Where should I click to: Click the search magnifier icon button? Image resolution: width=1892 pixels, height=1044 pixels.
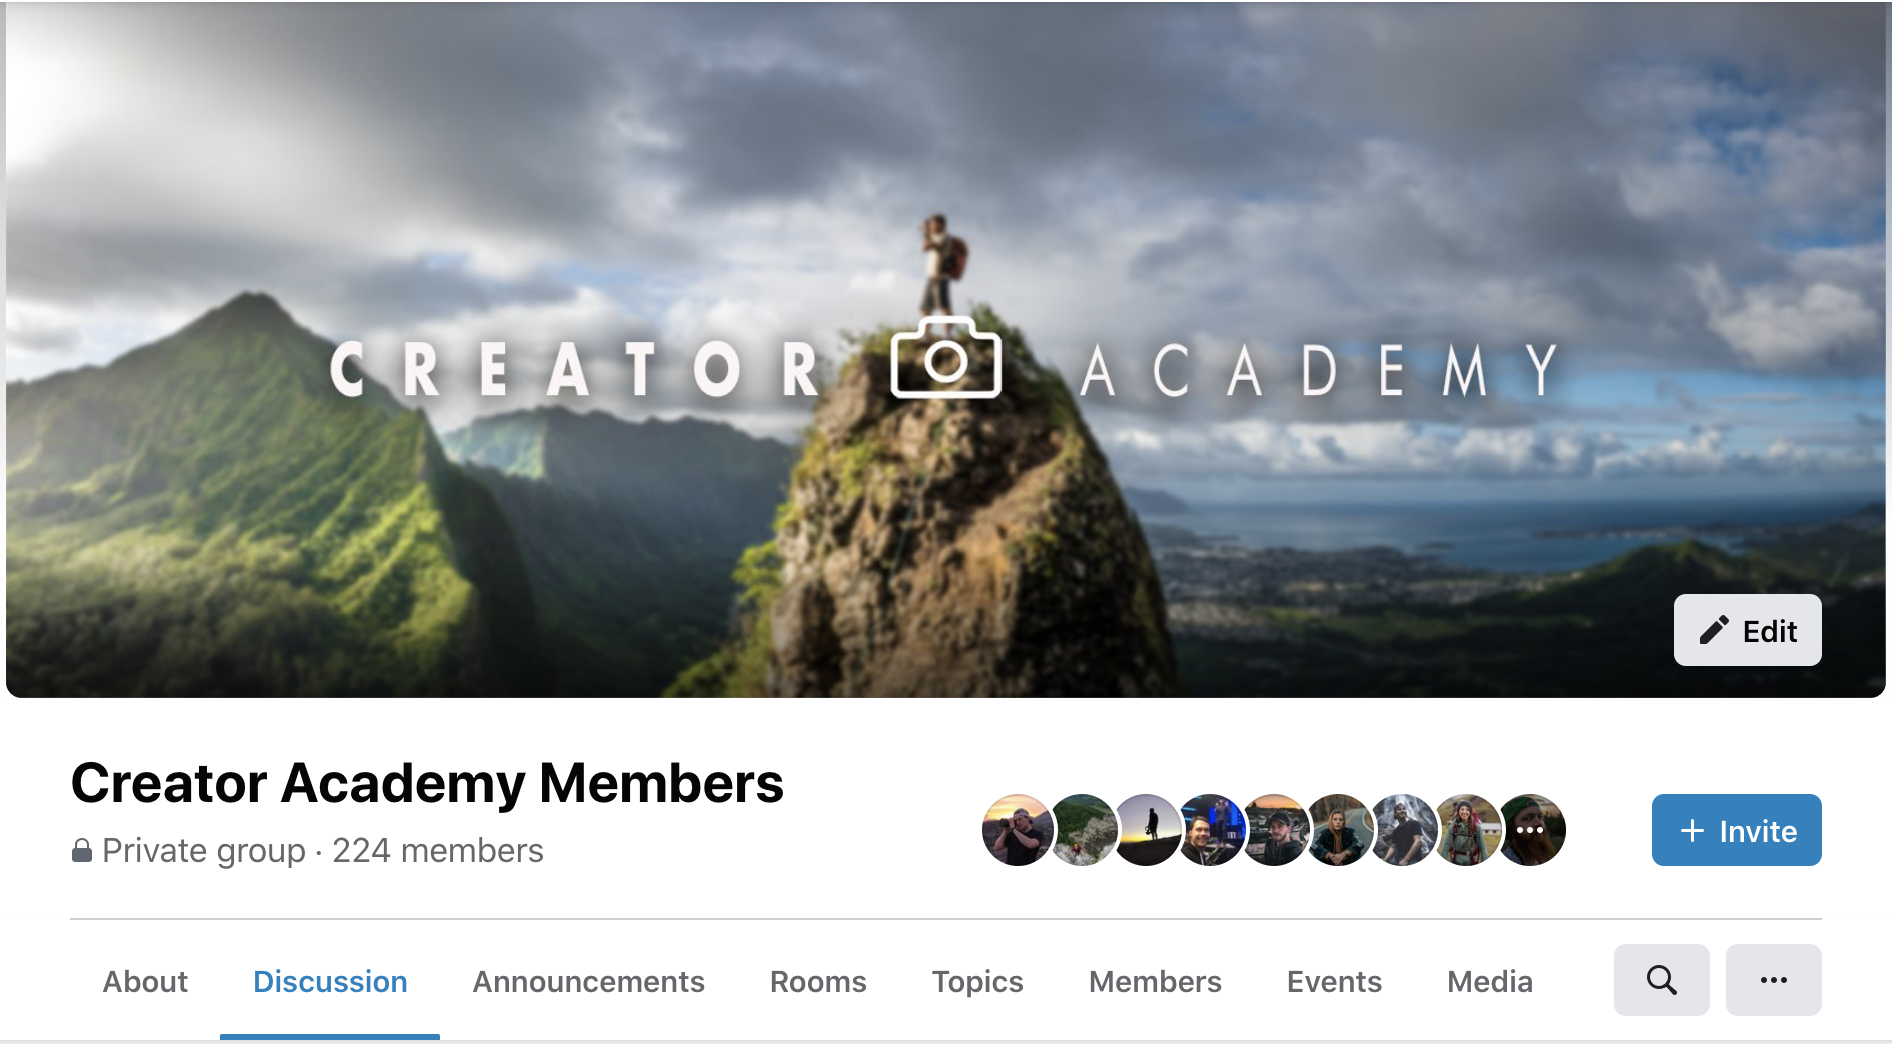(x=1661, y=980)
